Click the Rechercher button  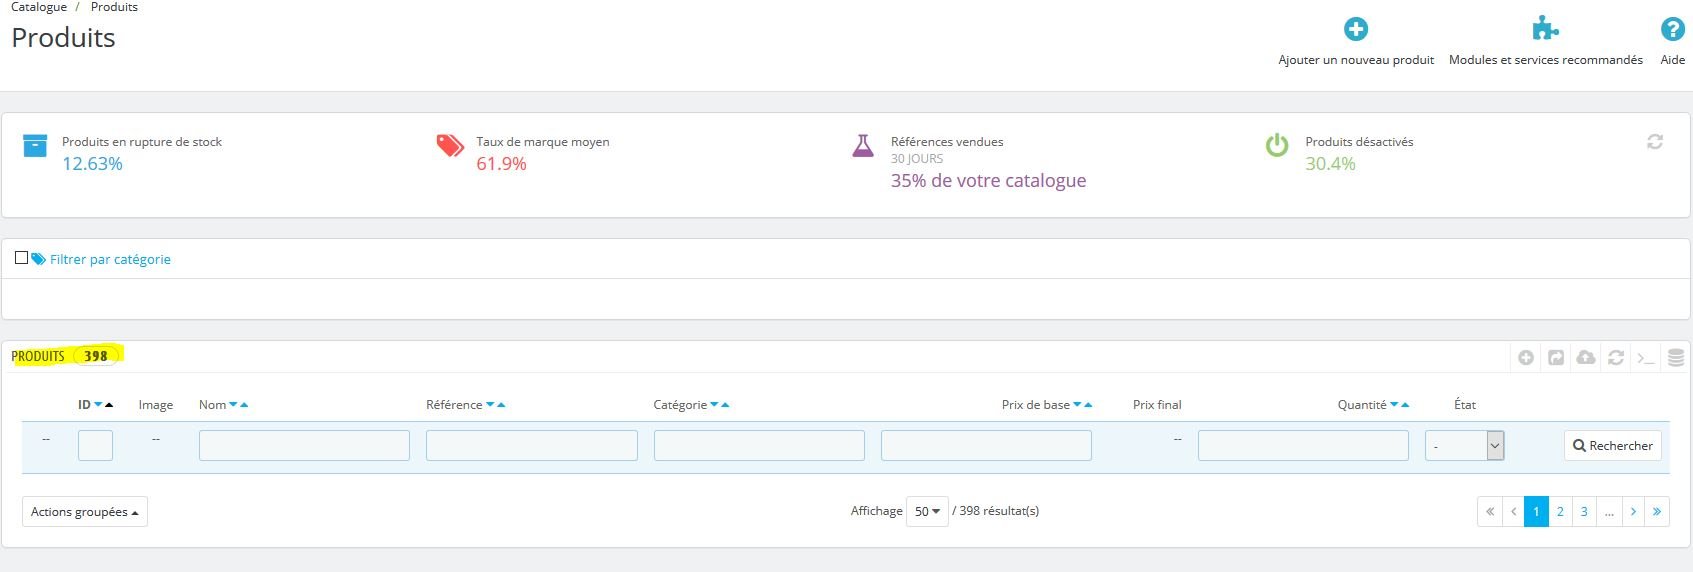(1613, 446)
